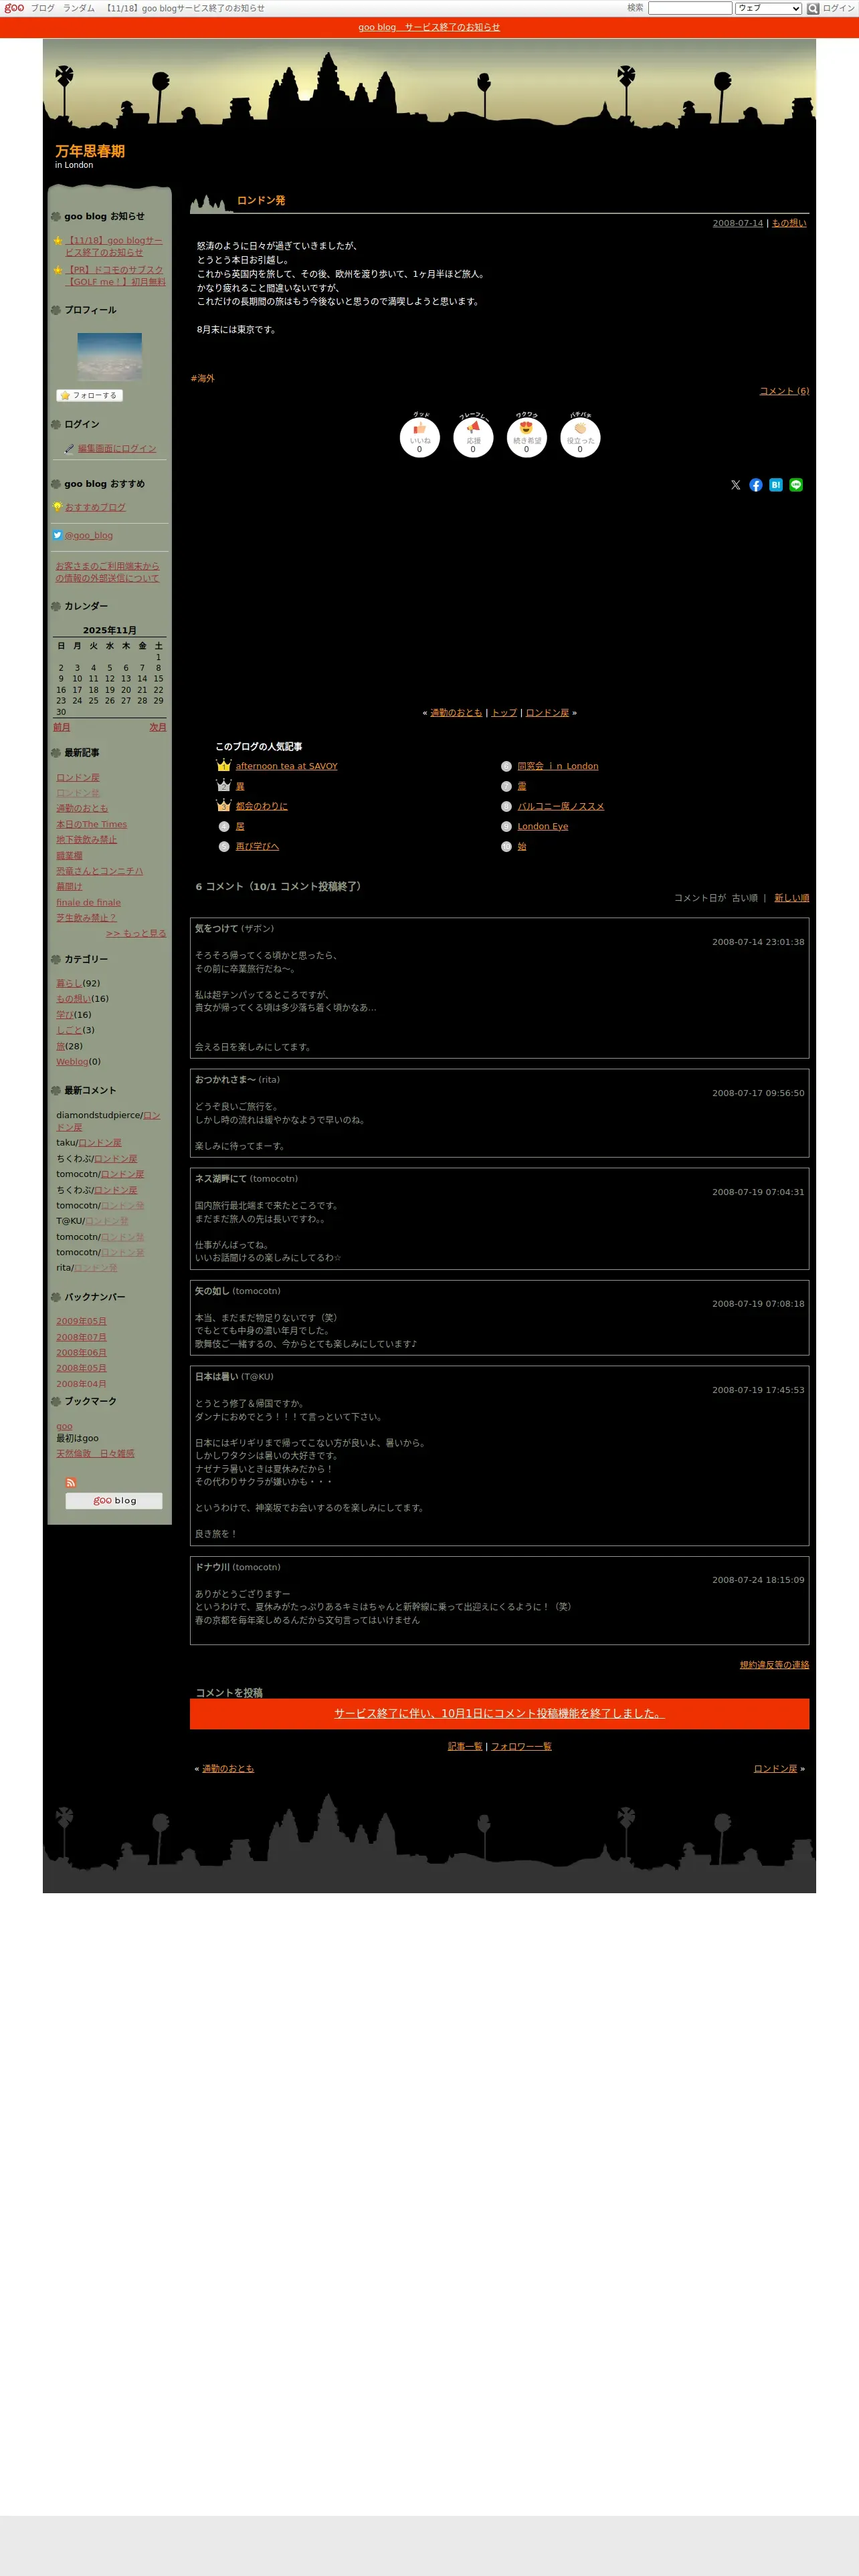This screenshot has width=859, height=2576.
Task: Click the ロンドン発 post title
Action: click(x=261, y=200)
